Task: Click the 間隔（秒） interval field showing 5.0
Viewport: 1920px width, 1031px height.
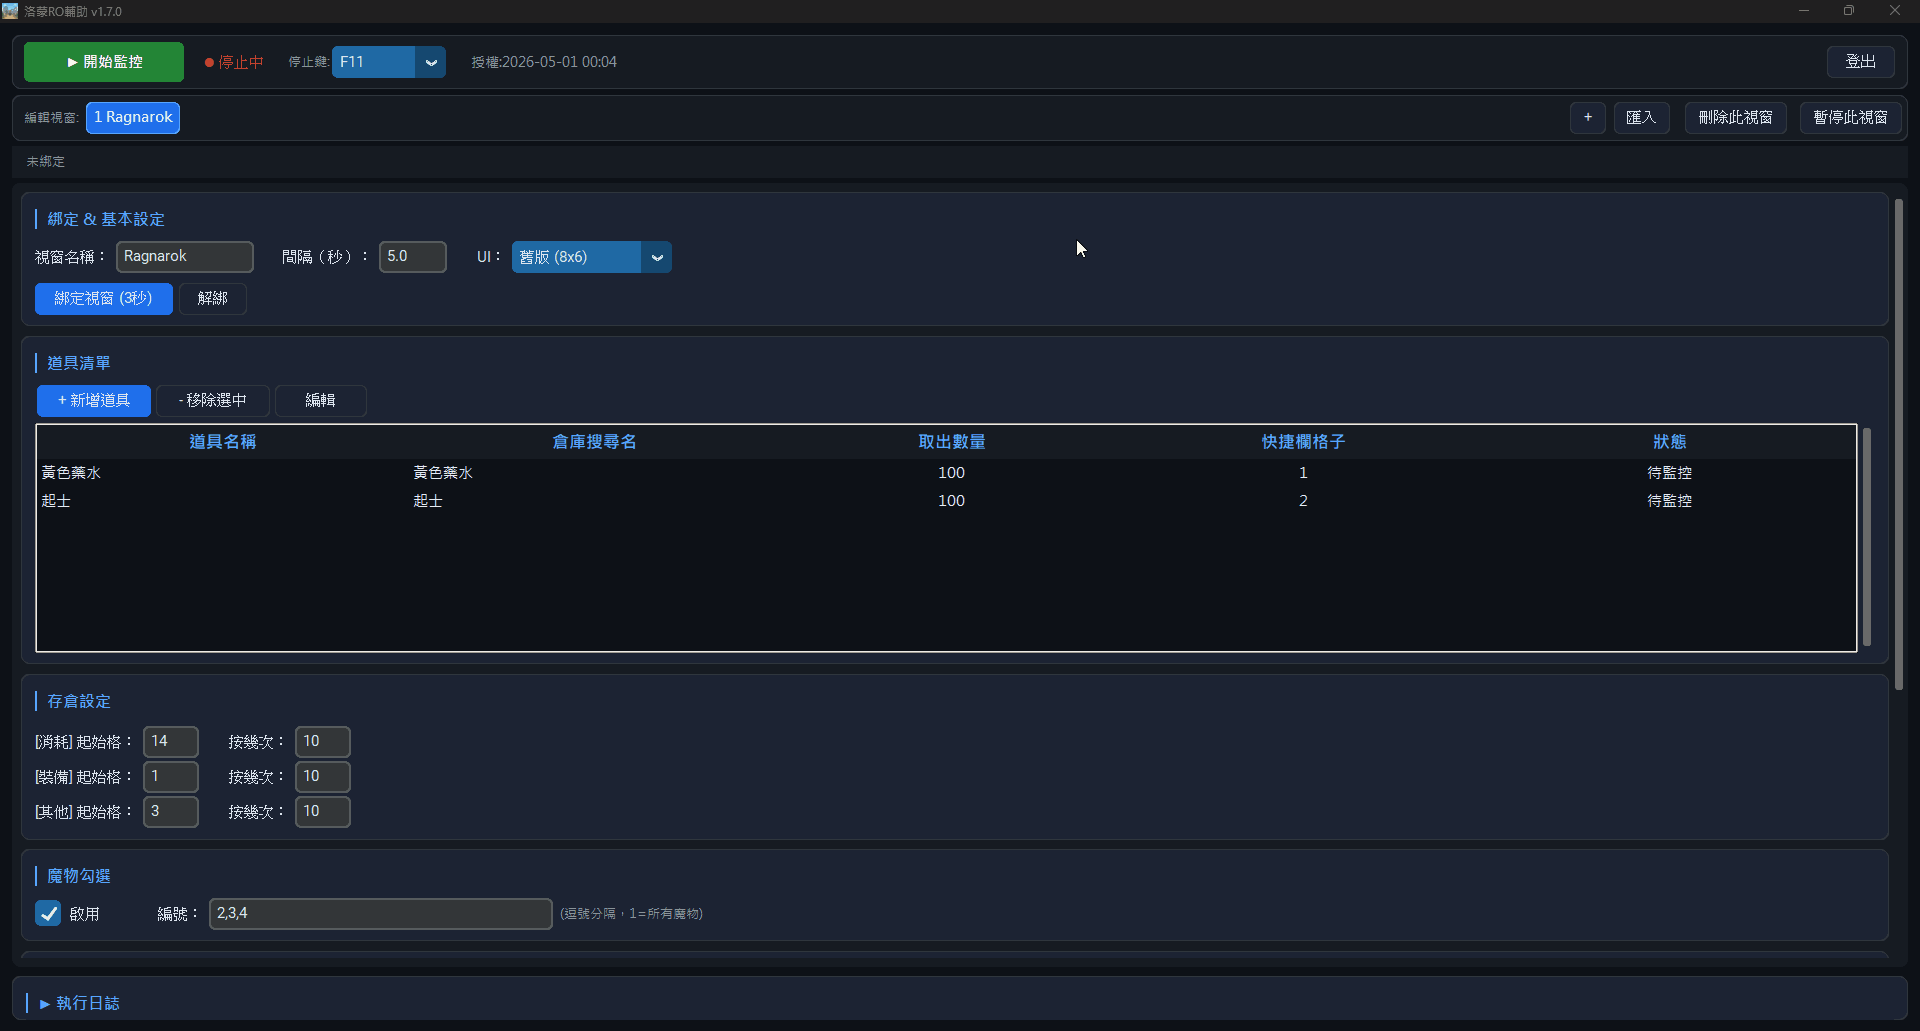Action: pyautogui.click(x=412, y=257)
